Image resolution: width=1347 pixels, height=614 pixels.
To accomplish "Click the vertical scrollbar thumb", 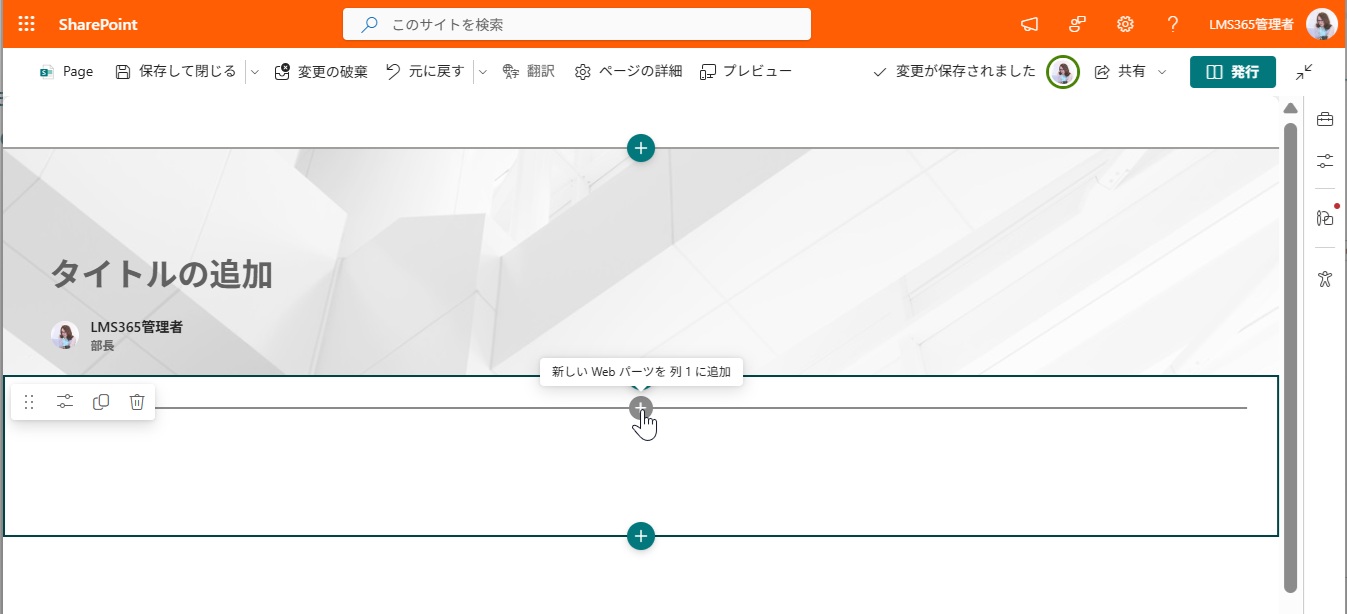I will click(1291, 357).
